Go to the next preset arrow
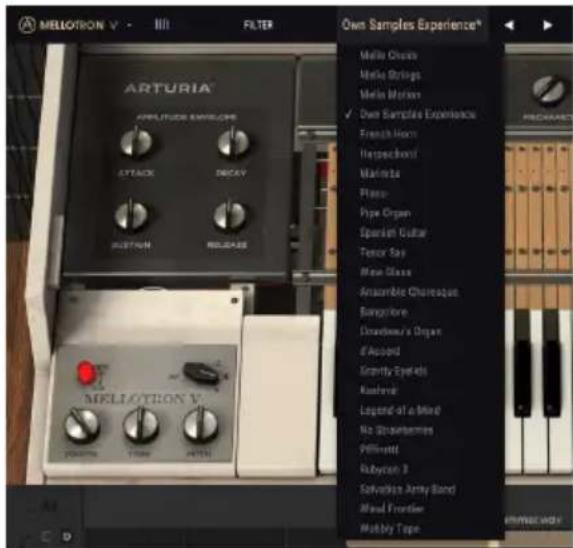 (547, 25)
